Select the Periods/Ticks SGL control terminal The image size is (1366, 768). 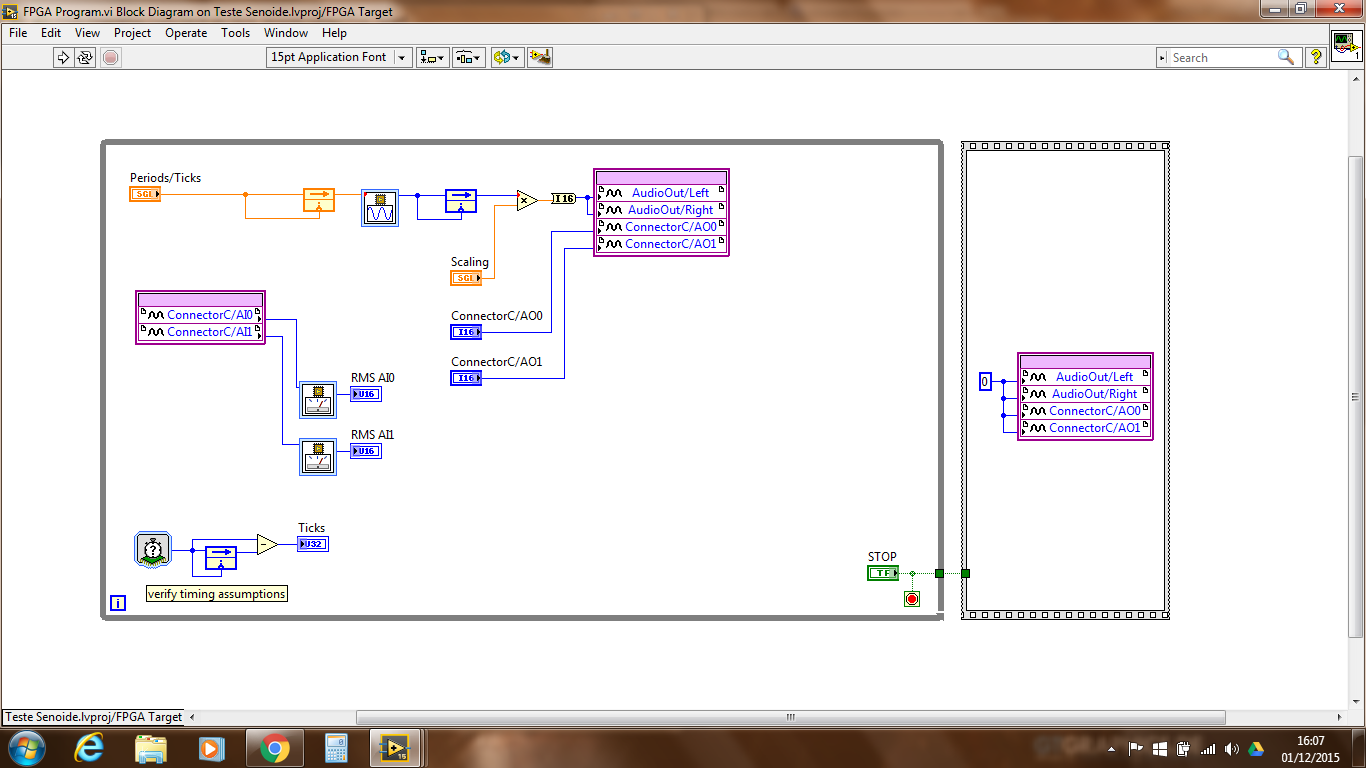145,194
